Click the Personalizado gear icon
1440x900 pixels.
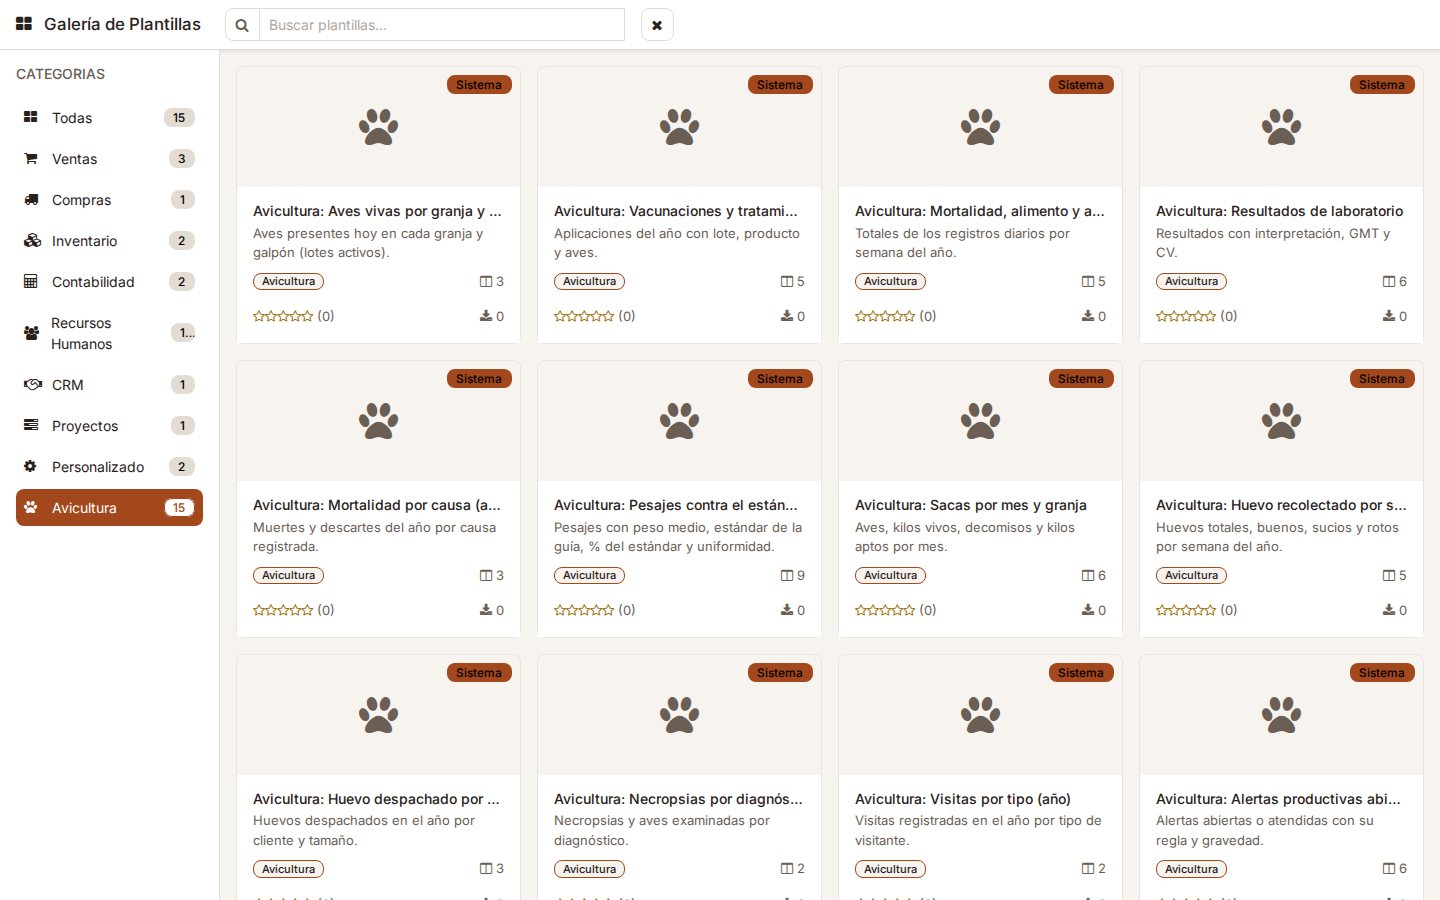tap(30, 467)
